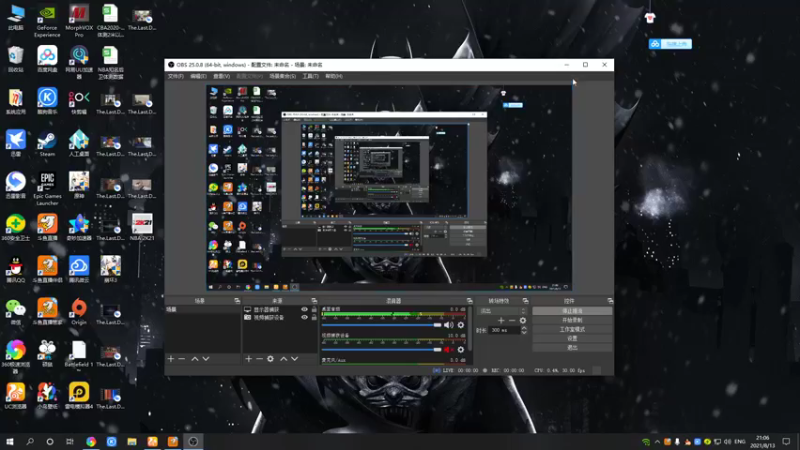Open the Help menu in OBS

click(334, 76)
